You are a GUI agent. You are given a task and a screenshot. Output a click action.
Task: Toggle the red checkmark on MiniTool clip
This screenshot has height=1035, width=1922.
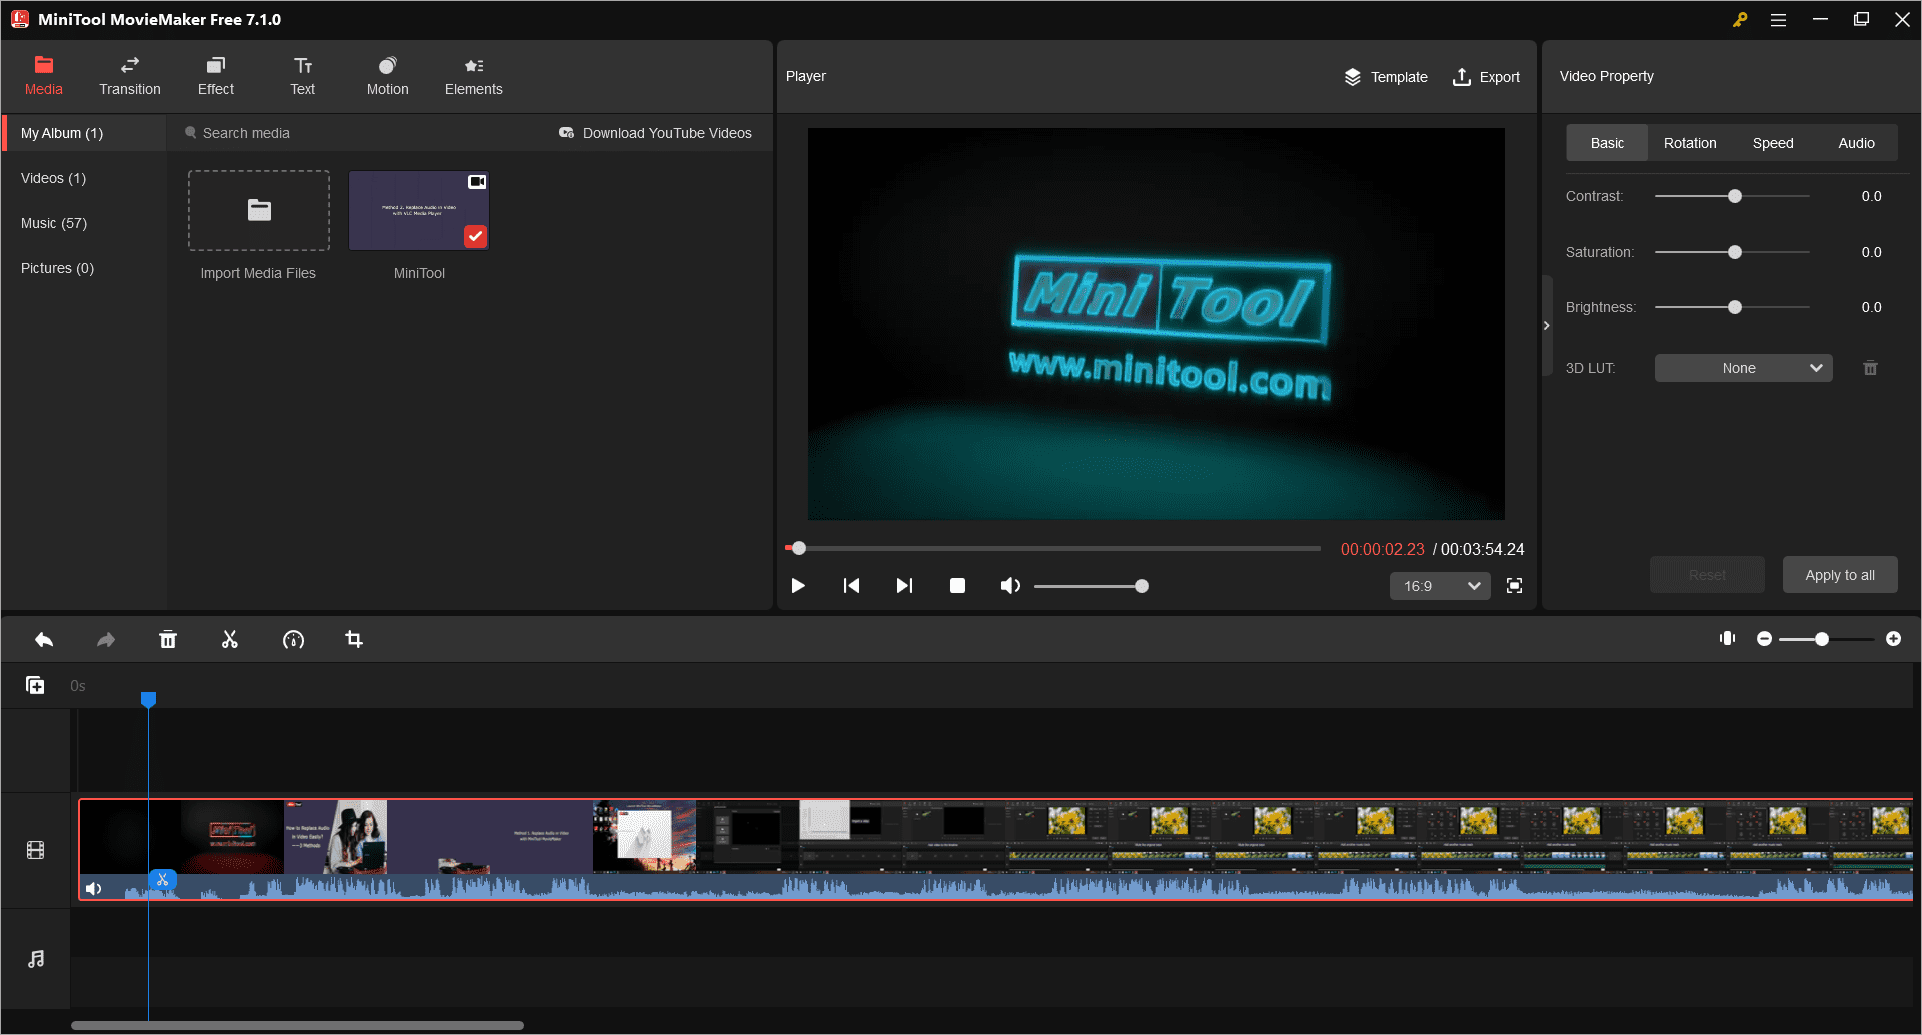pyautogui.click(x=475, y=236)
